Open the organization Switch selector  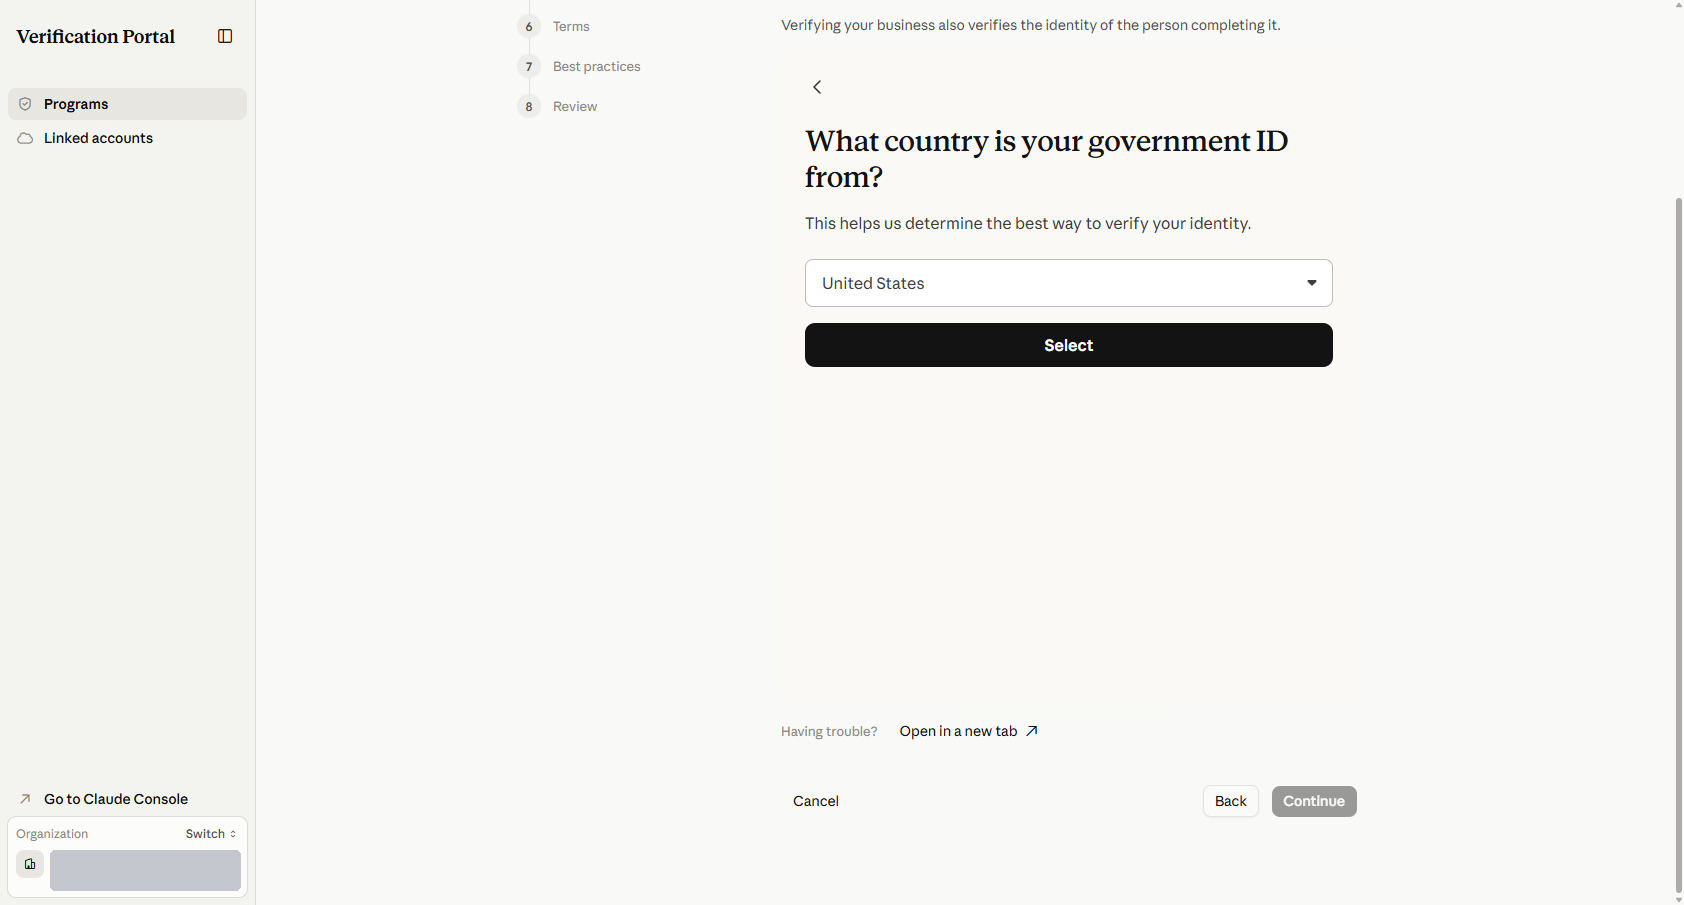click(211, 834)
